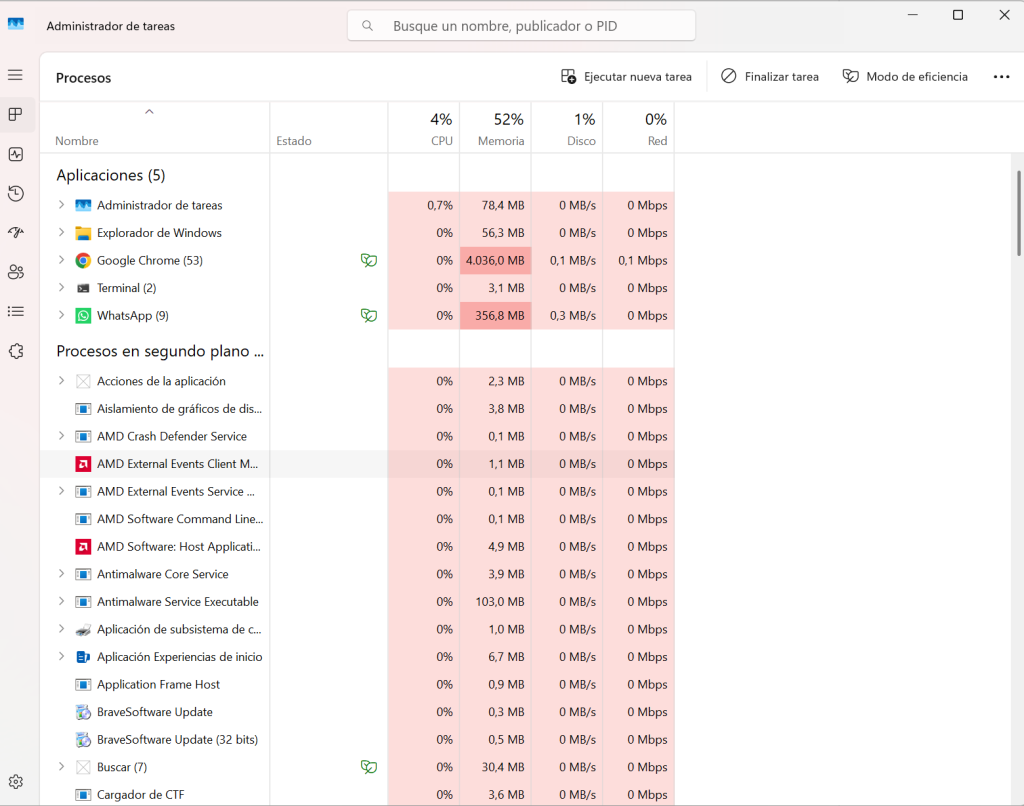Open the three-dots more options menu
Screen dimensions: 1024x806
[1001, 76]
